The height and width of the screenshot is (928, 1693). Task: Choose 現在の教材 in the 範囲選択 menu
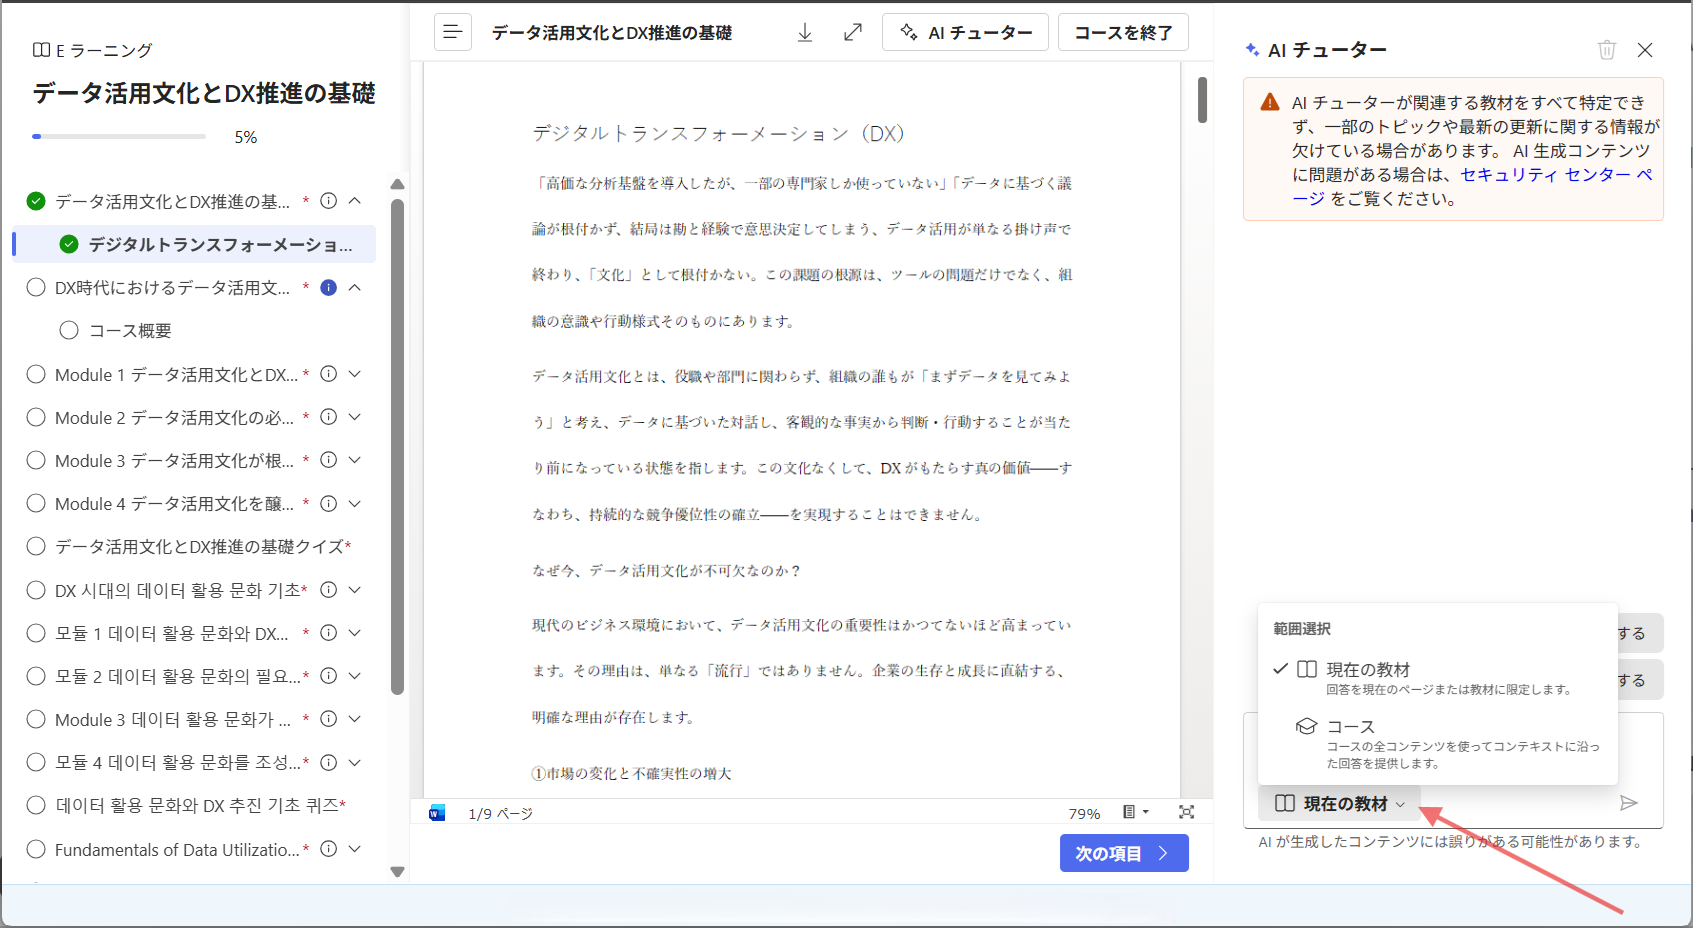tap(1437, 677)
